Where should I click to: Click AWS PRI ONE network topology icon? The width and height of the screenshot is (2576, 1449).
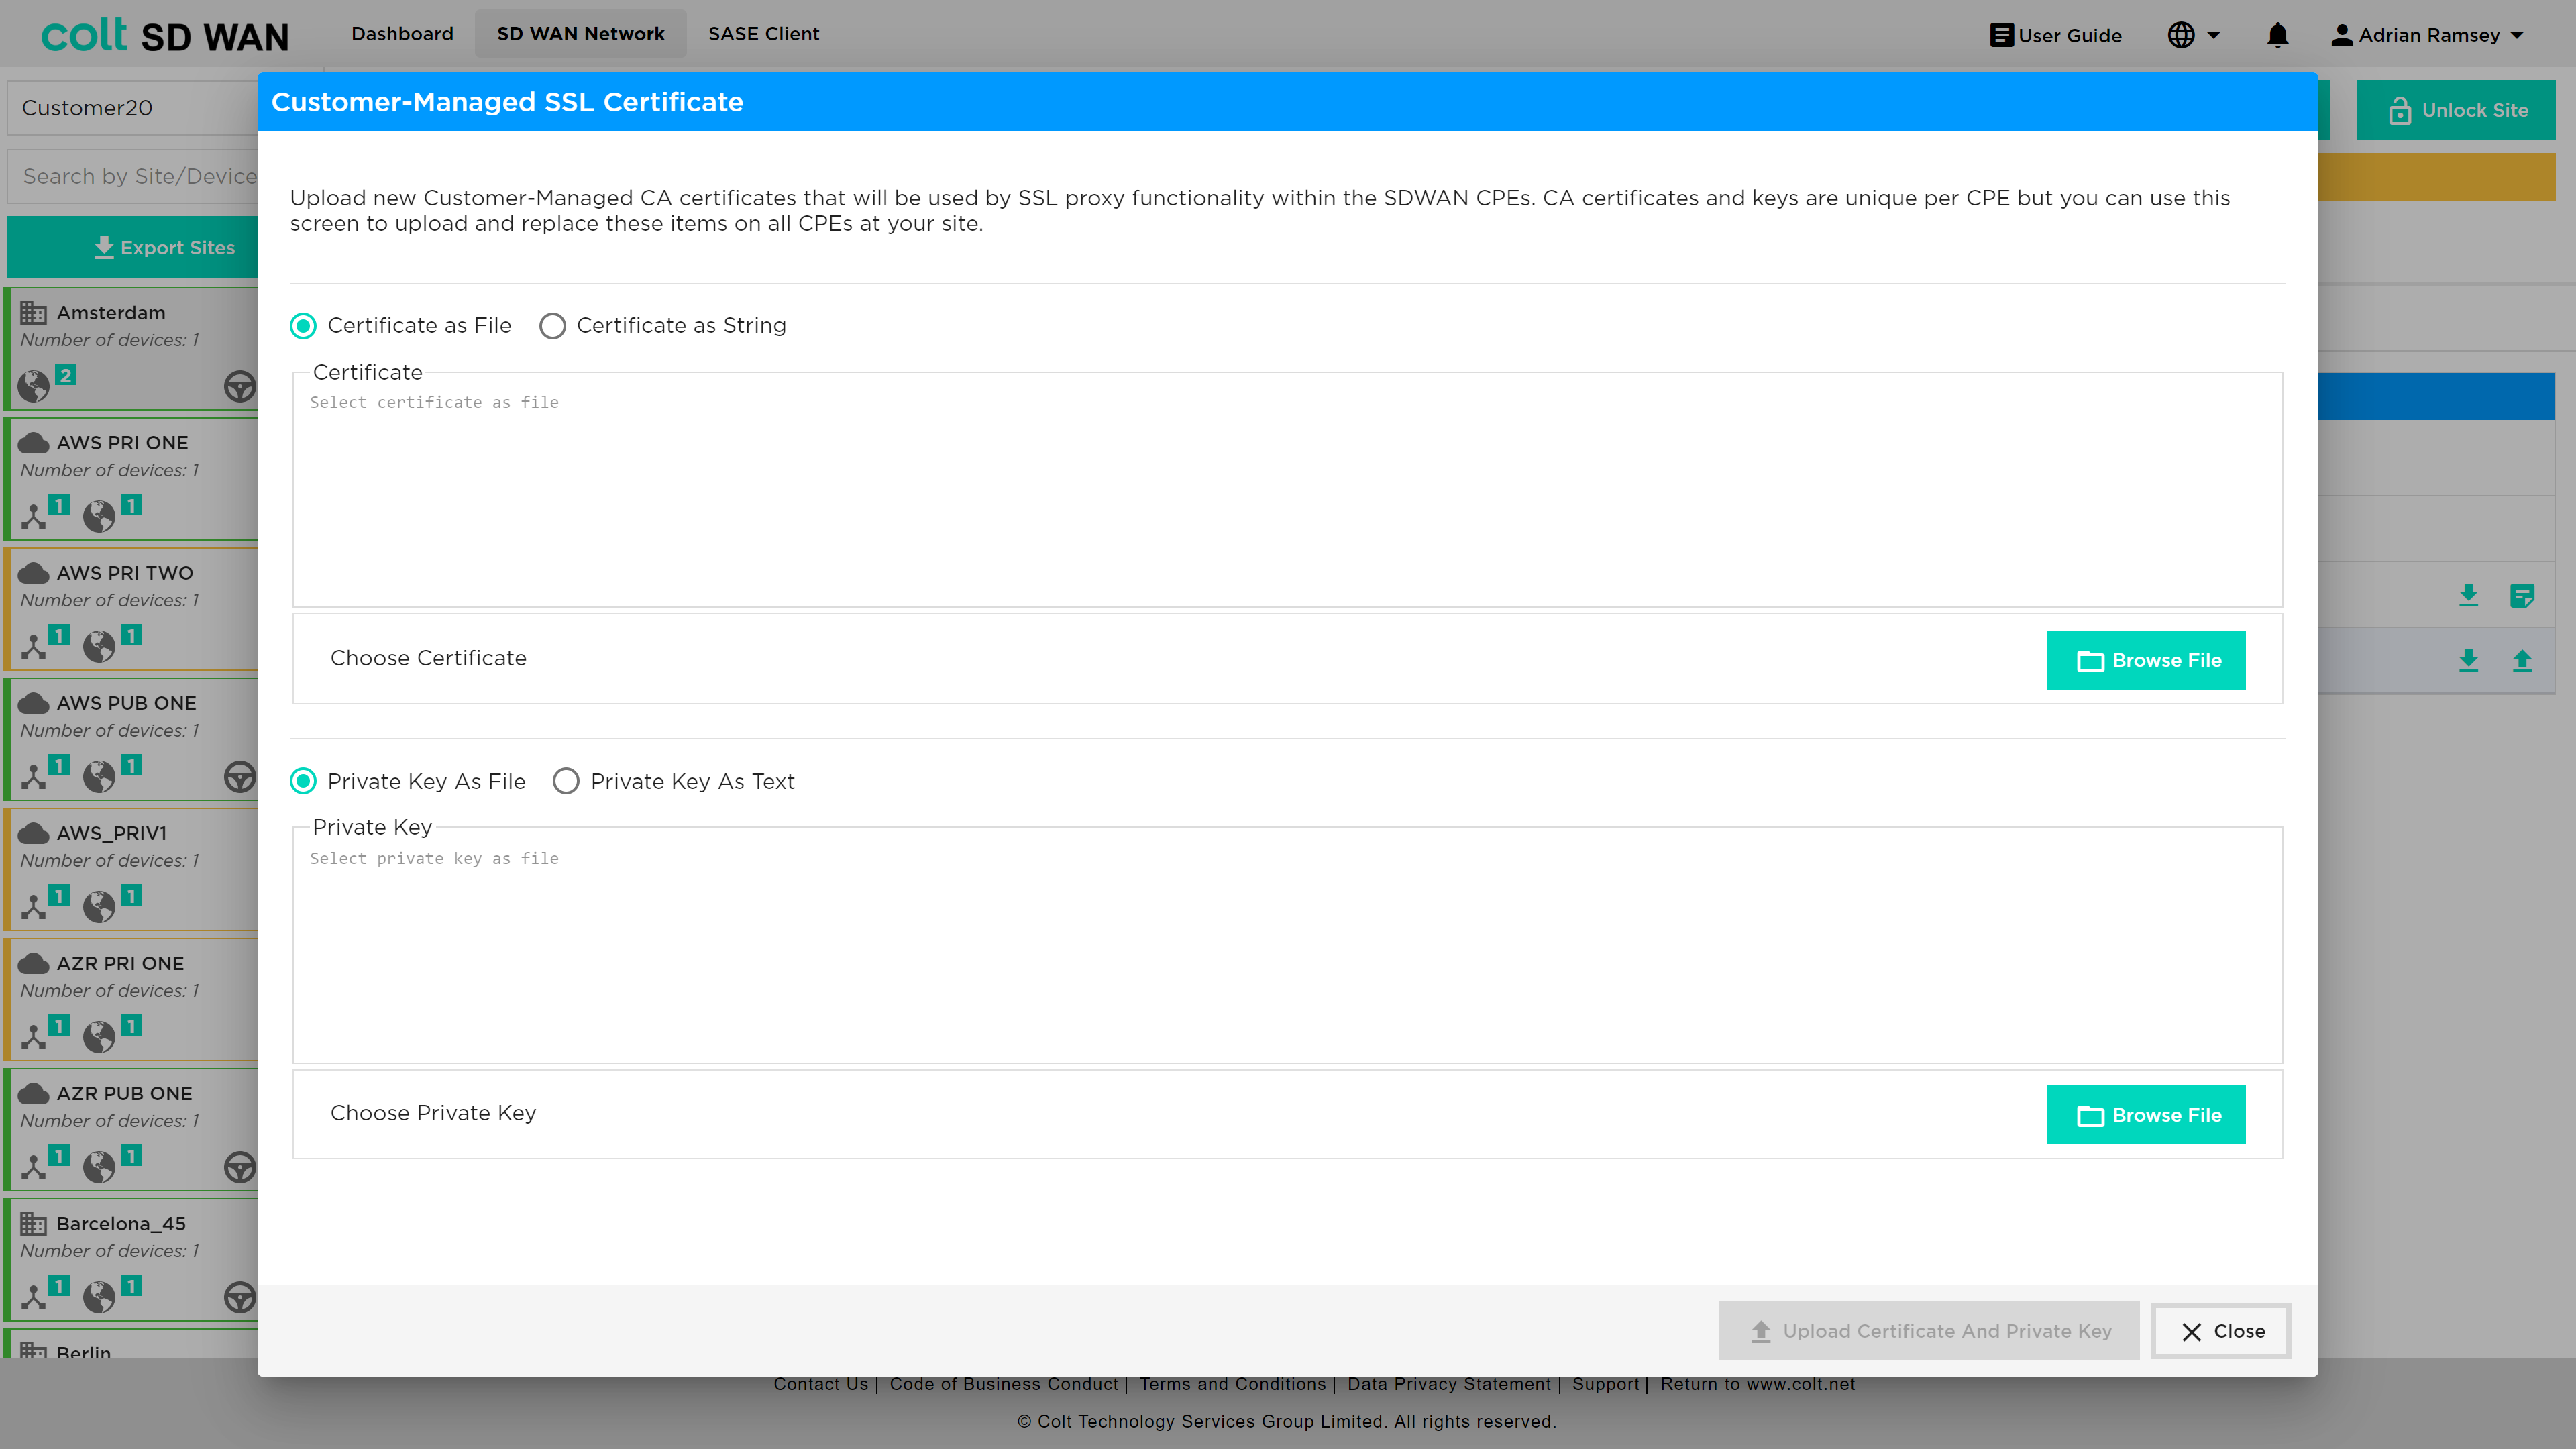coord(34,516)
